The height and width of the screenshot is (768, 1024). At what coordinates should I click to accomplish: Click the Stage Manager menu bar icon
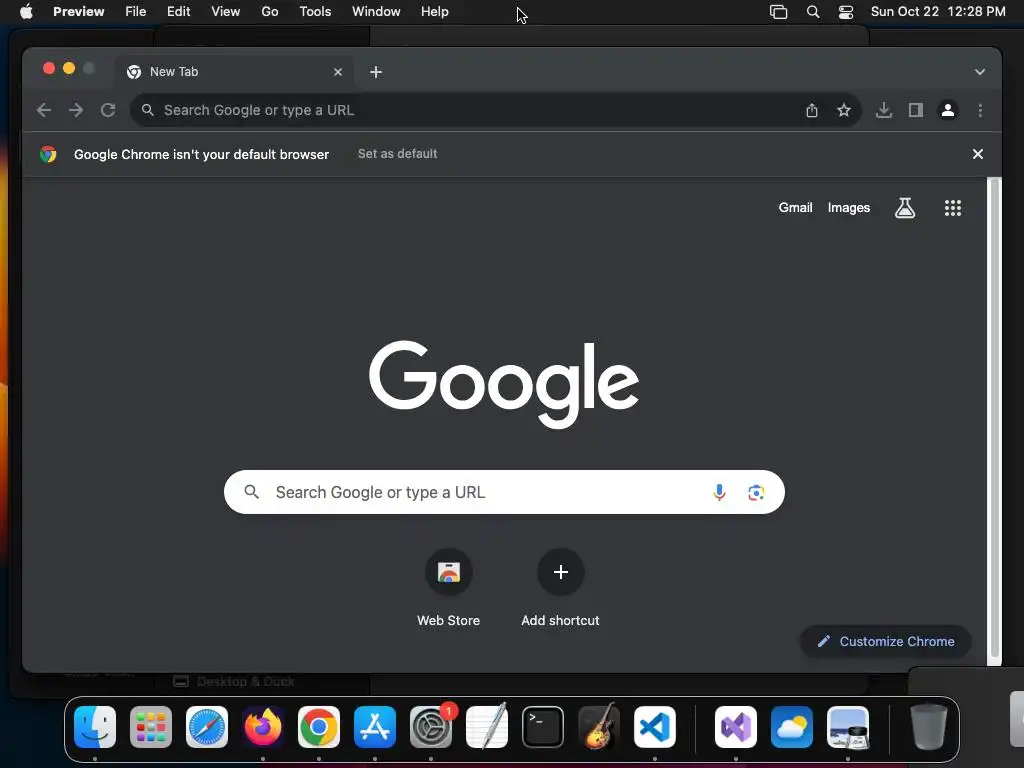pyautogui.click(x=778, y=12)
